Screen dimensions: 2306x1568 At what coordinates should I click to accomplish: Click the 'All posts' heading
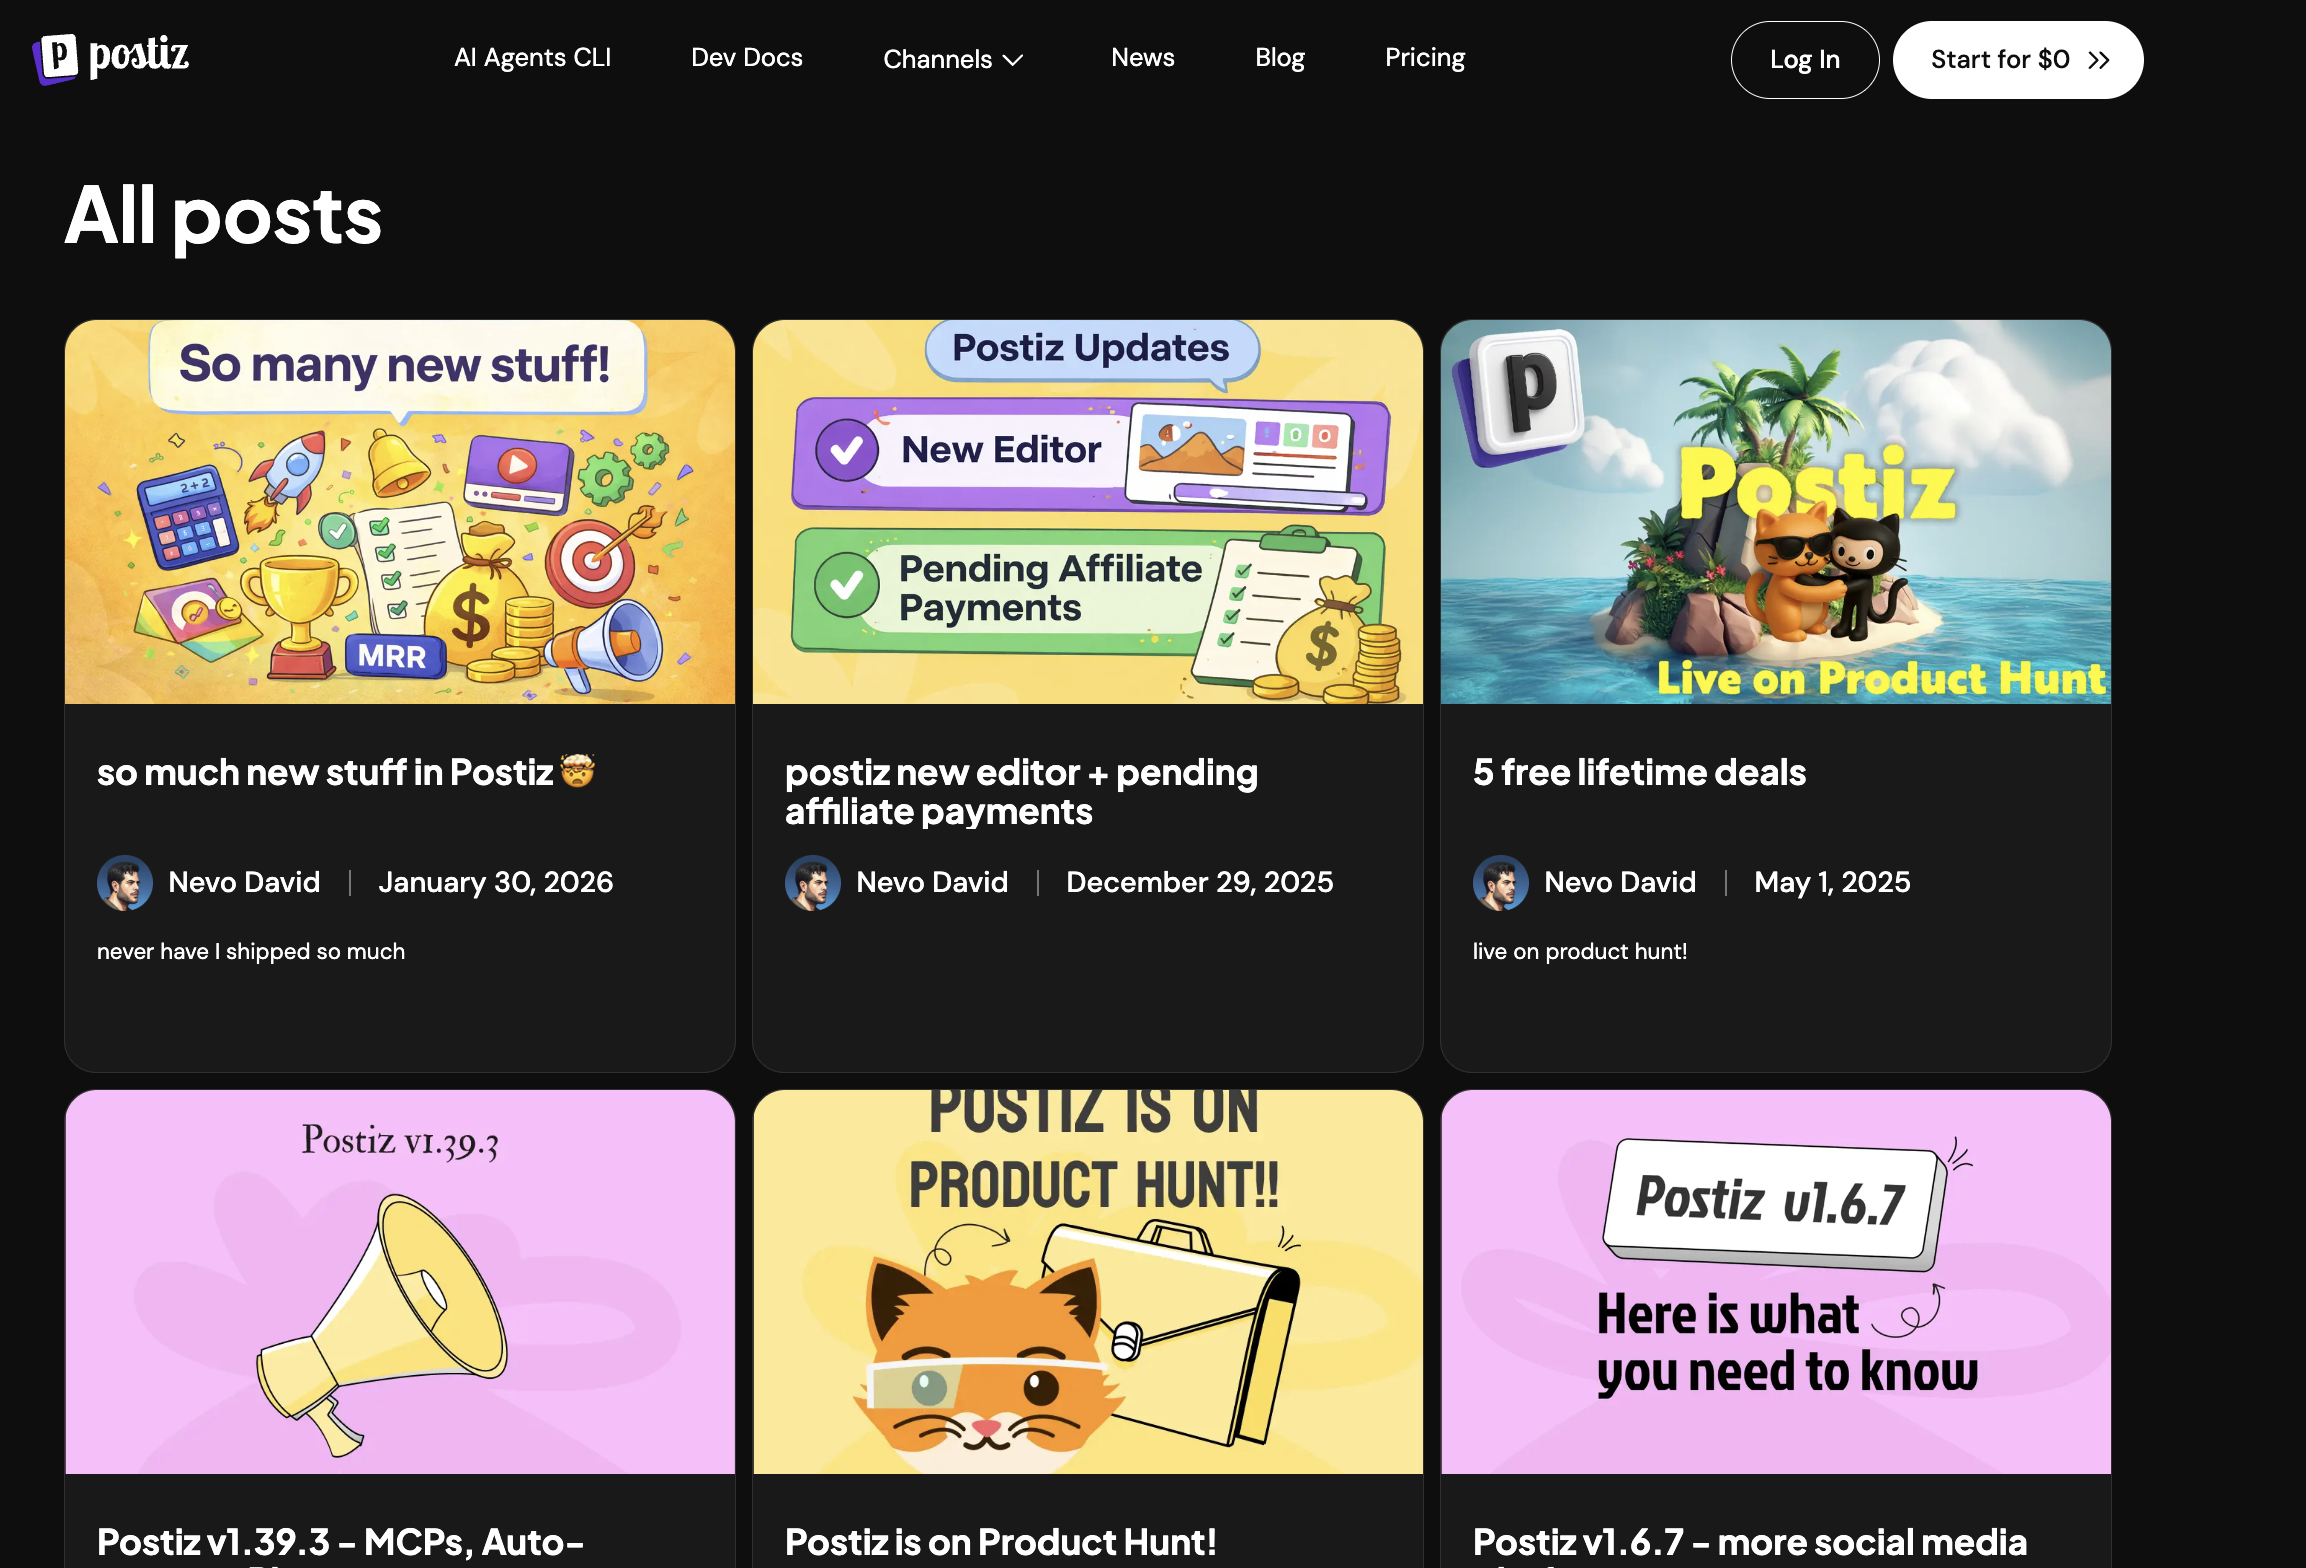click(x=223, y=215)
